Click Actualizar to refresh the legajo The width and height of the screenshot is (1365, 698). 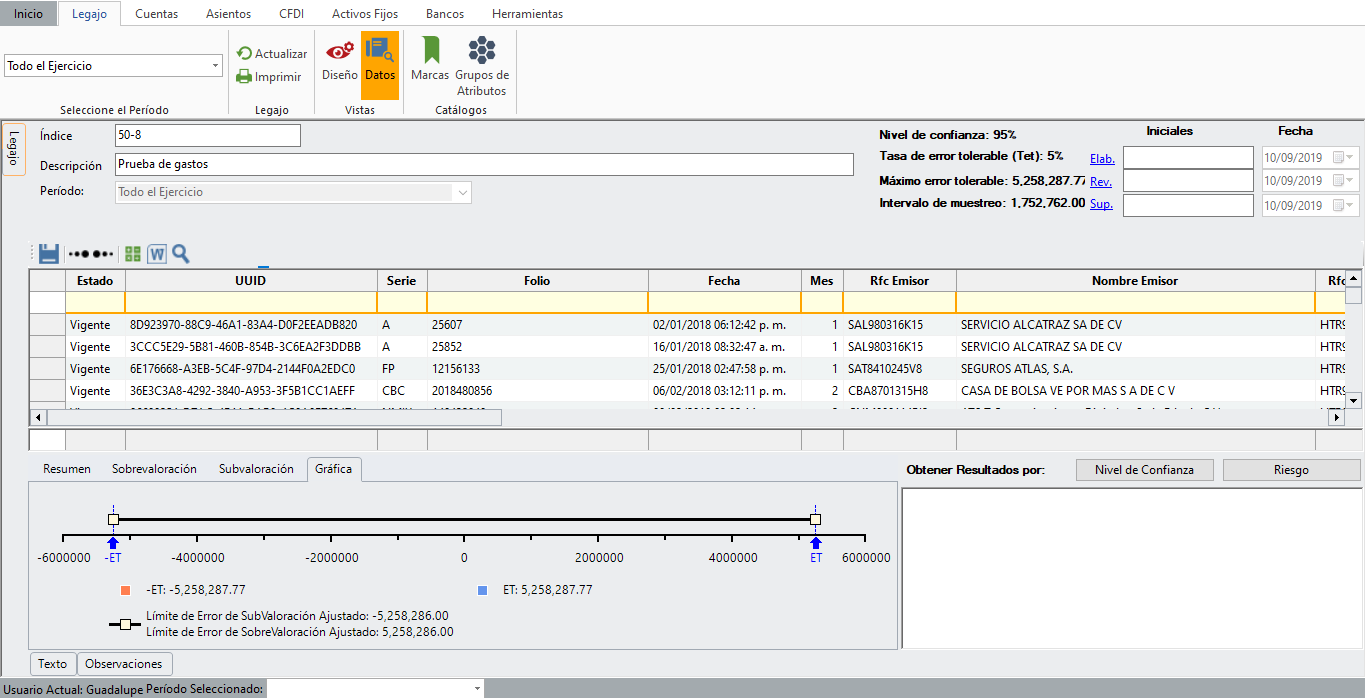point(272,54)
